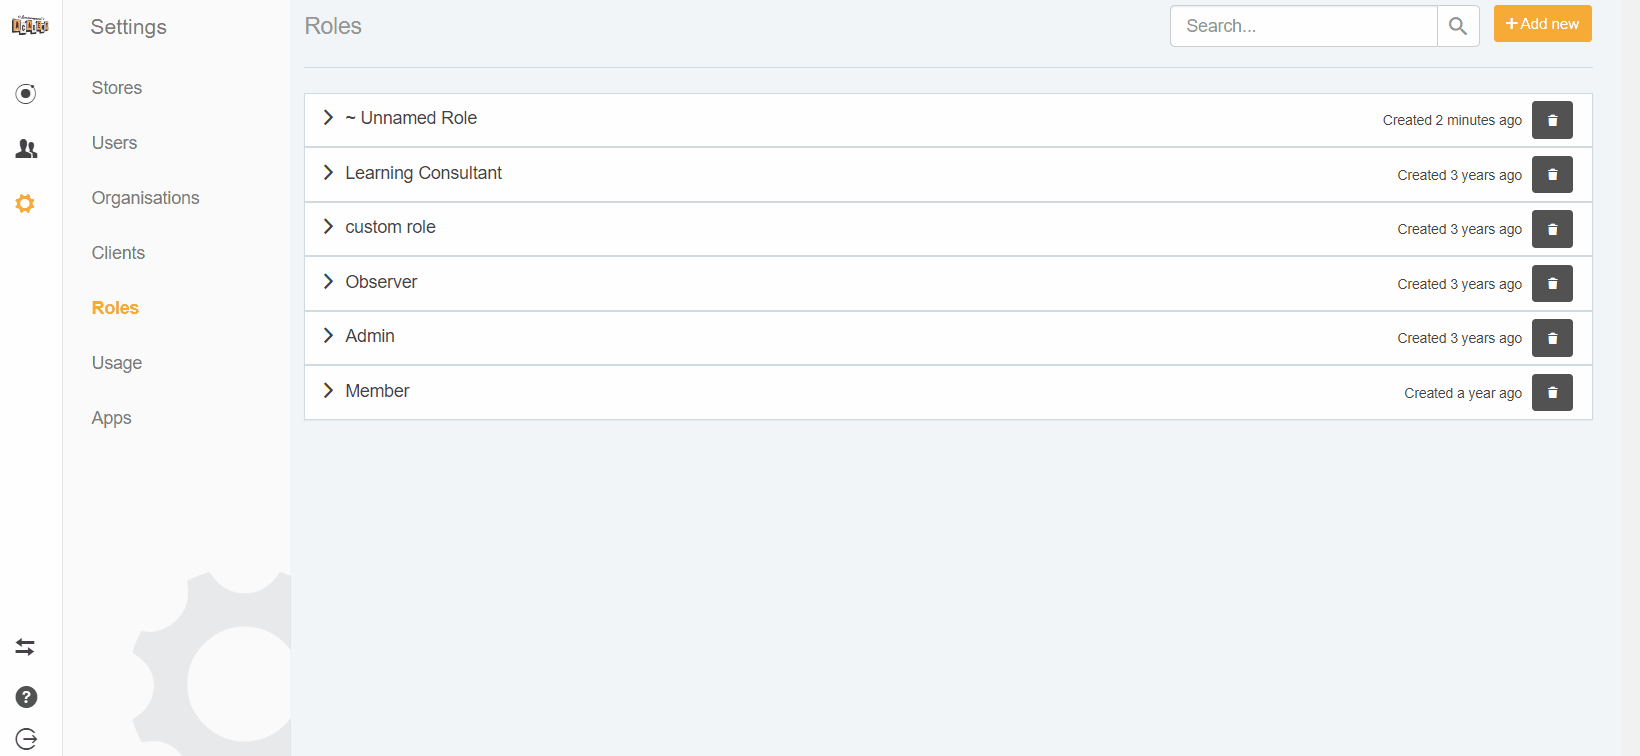Viewport: 1640px width, 756px height.
Task: Delete the Unnamed Role via its trash icon
Action: coord(1552,120)
